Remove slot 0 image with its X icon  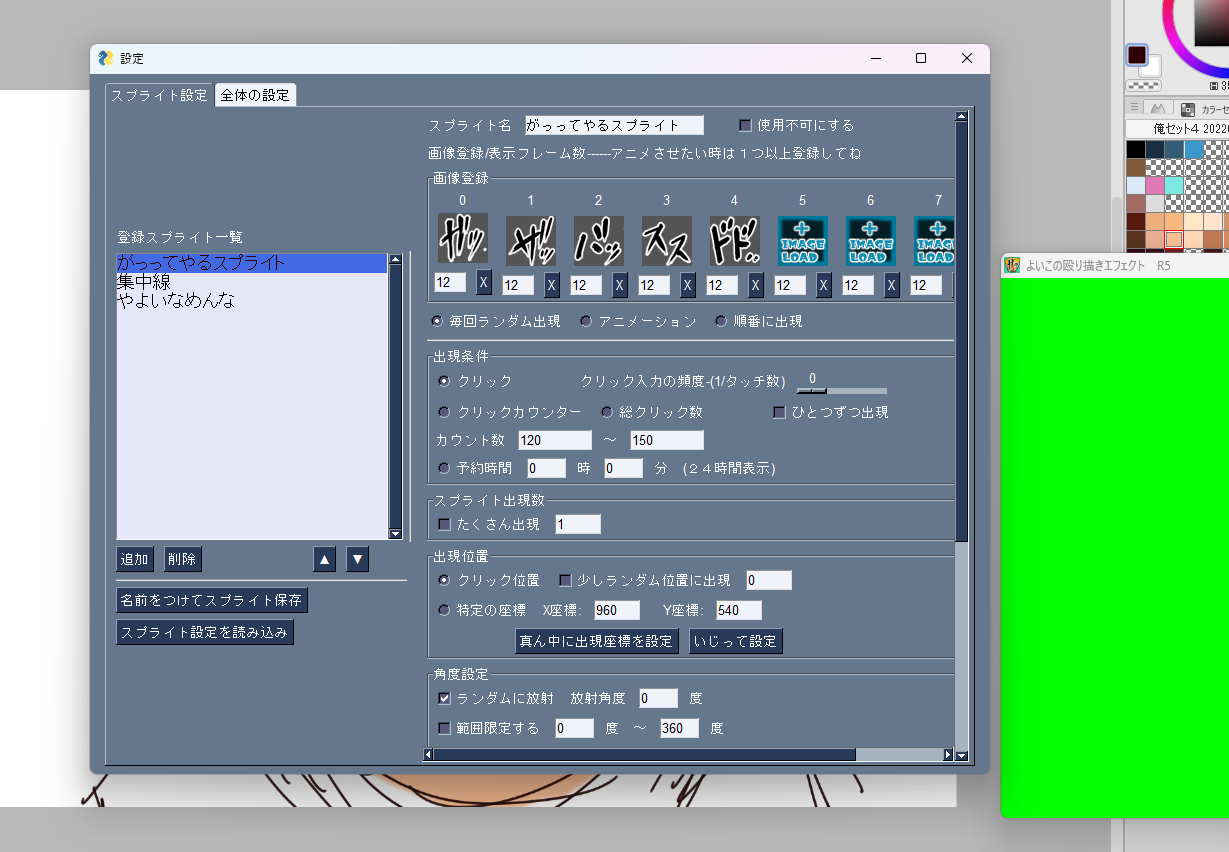click(x=484, y=284)
